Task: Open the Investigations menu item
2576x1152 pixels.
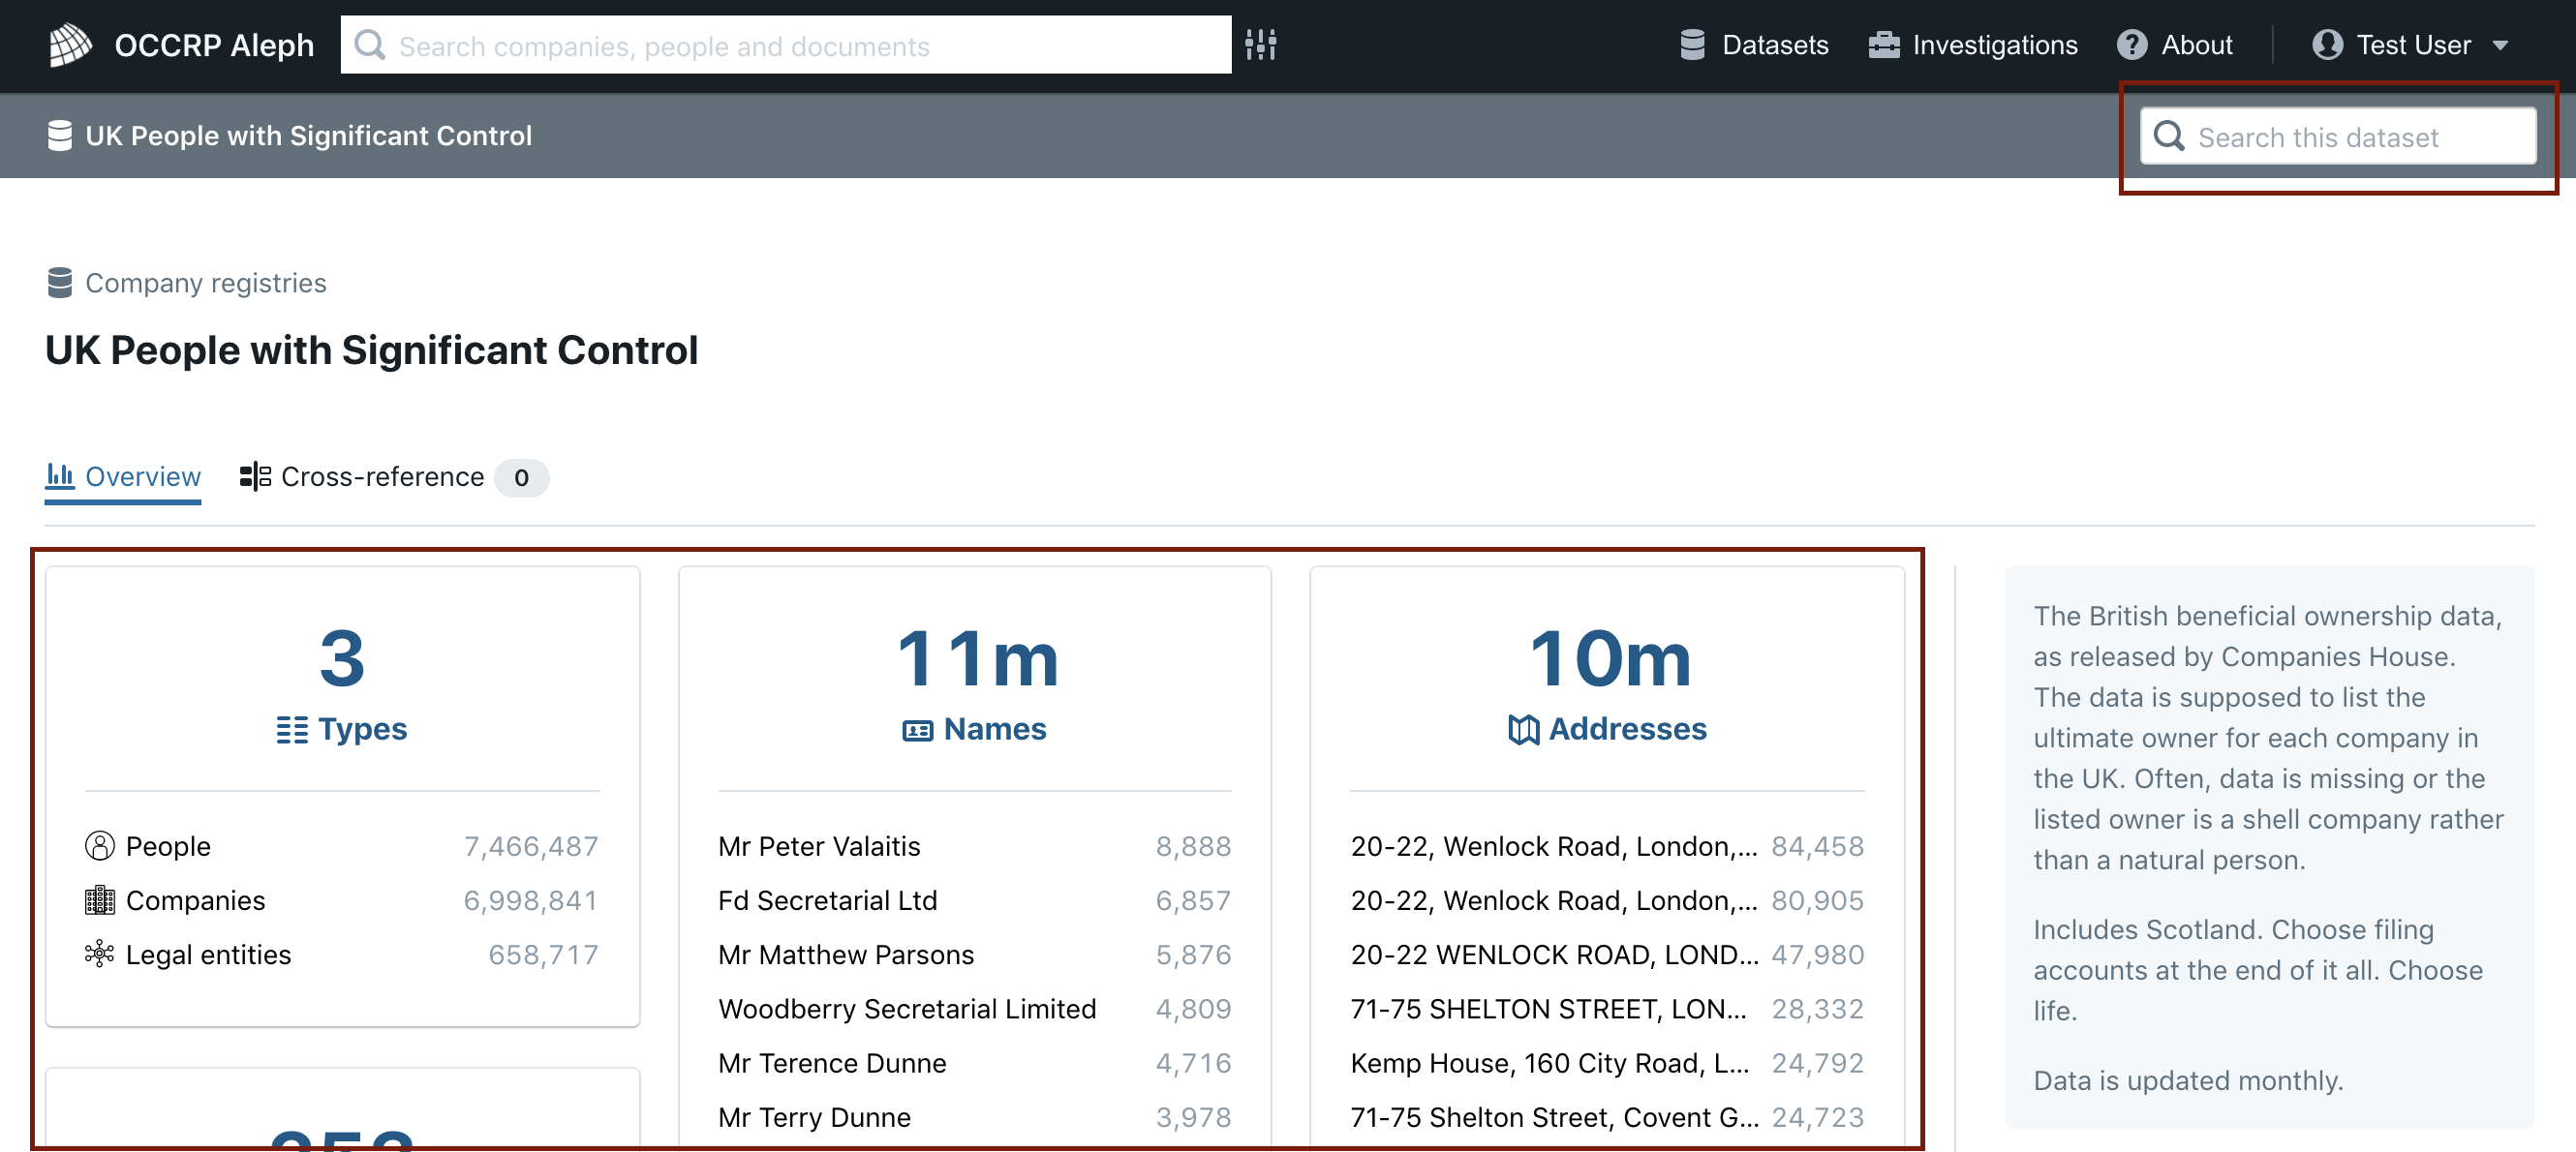Action: click(1973, 45)
